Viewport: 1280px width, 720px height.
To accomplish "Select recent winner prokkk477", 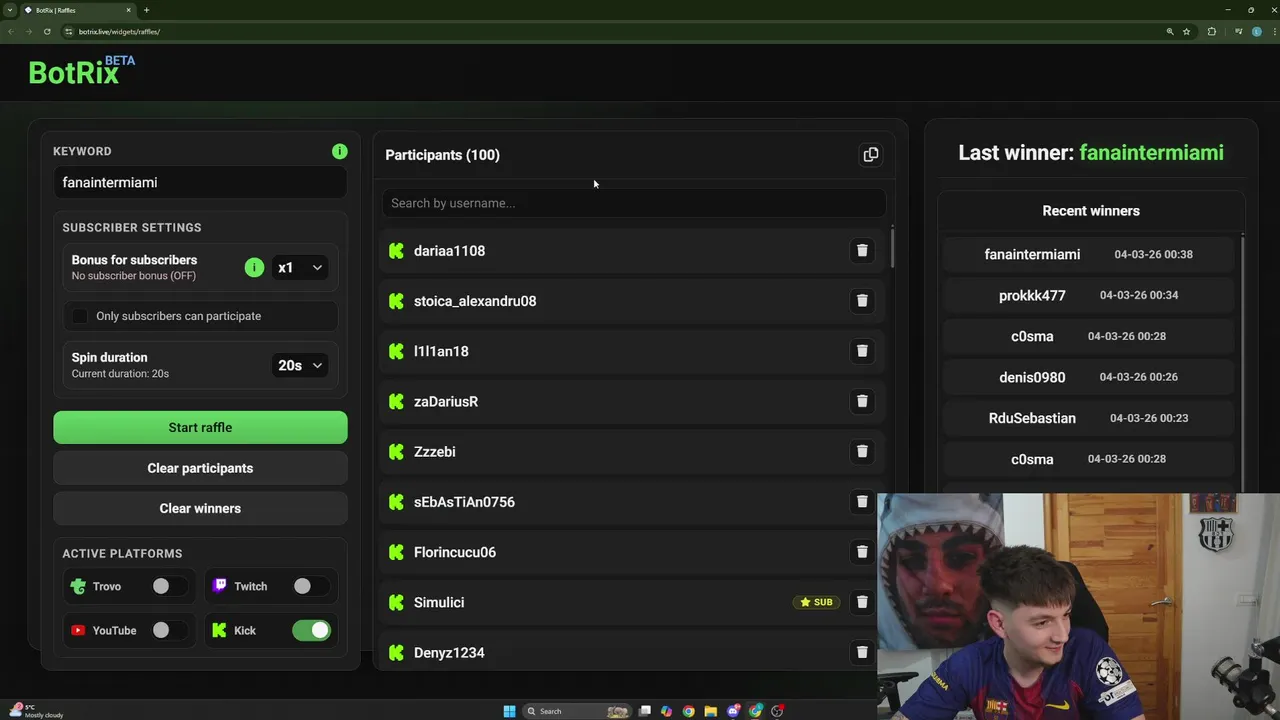I will point(1032,295).
